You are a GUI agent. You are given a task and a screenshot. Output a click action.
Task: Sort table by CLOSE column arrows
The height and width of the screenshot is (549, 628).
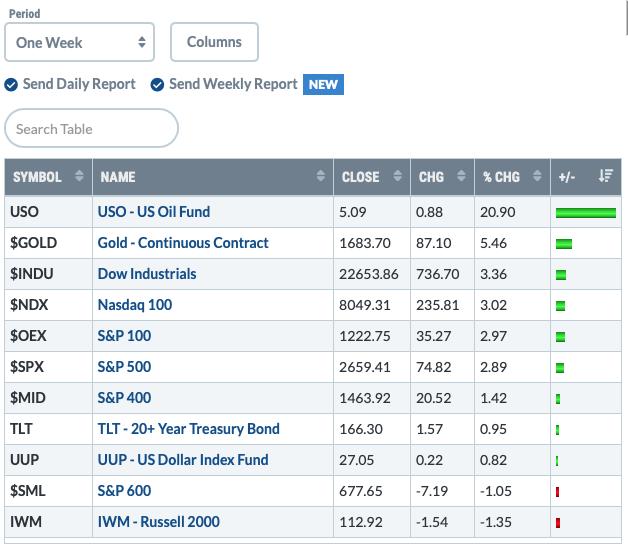(397, 176)
